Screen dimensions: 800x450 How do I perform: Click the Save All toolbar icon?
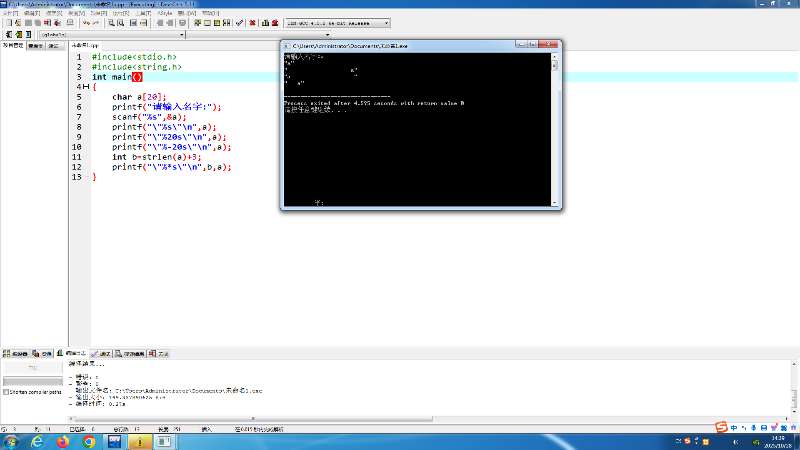pos(37,23)
